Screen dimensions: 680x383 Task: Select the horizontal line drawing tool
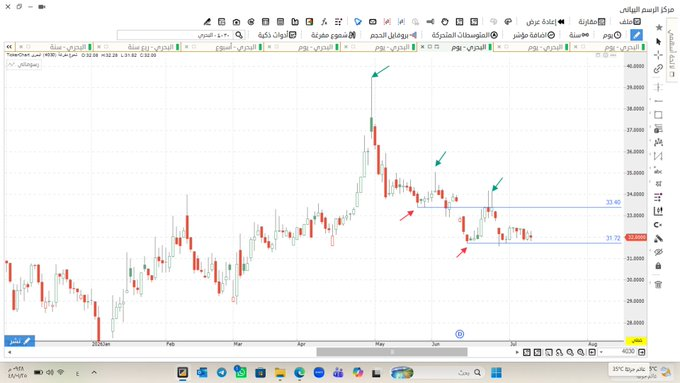658,101
